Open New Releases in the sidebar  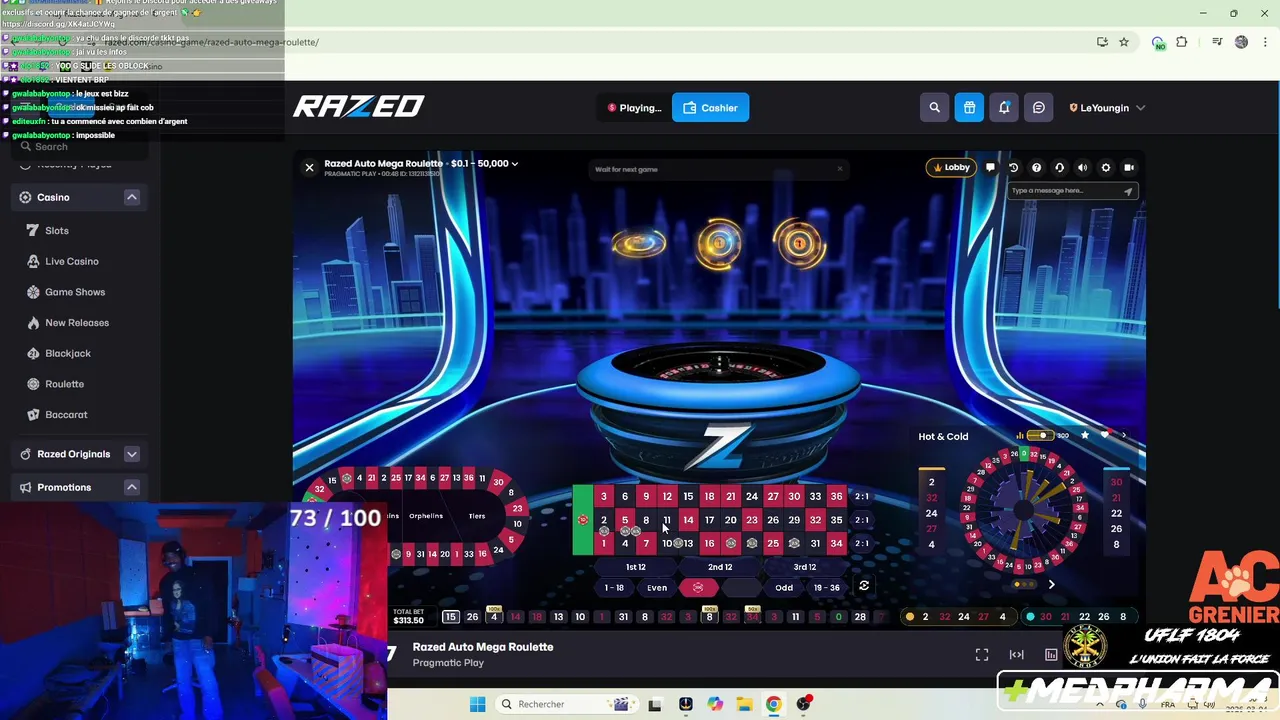point(77,323)
